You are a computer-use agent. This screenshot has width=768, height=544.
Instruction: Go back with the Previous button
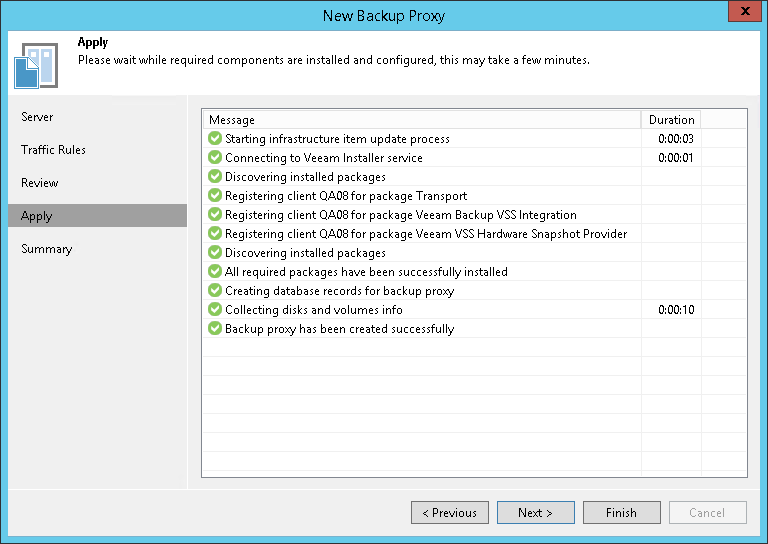click(x=449, y=513)
